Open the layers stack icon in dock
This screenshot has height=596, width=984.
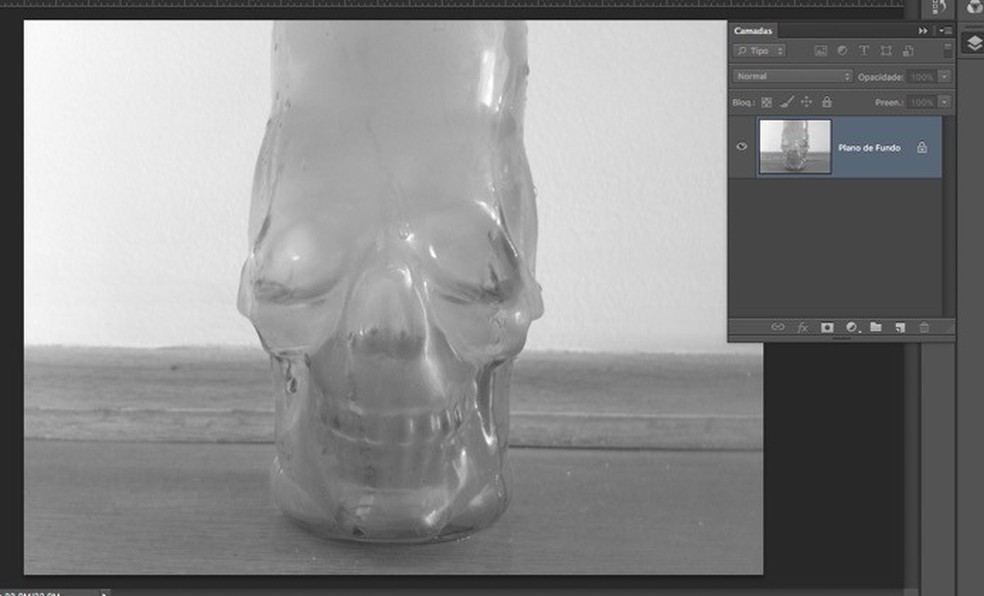[974, 43]
